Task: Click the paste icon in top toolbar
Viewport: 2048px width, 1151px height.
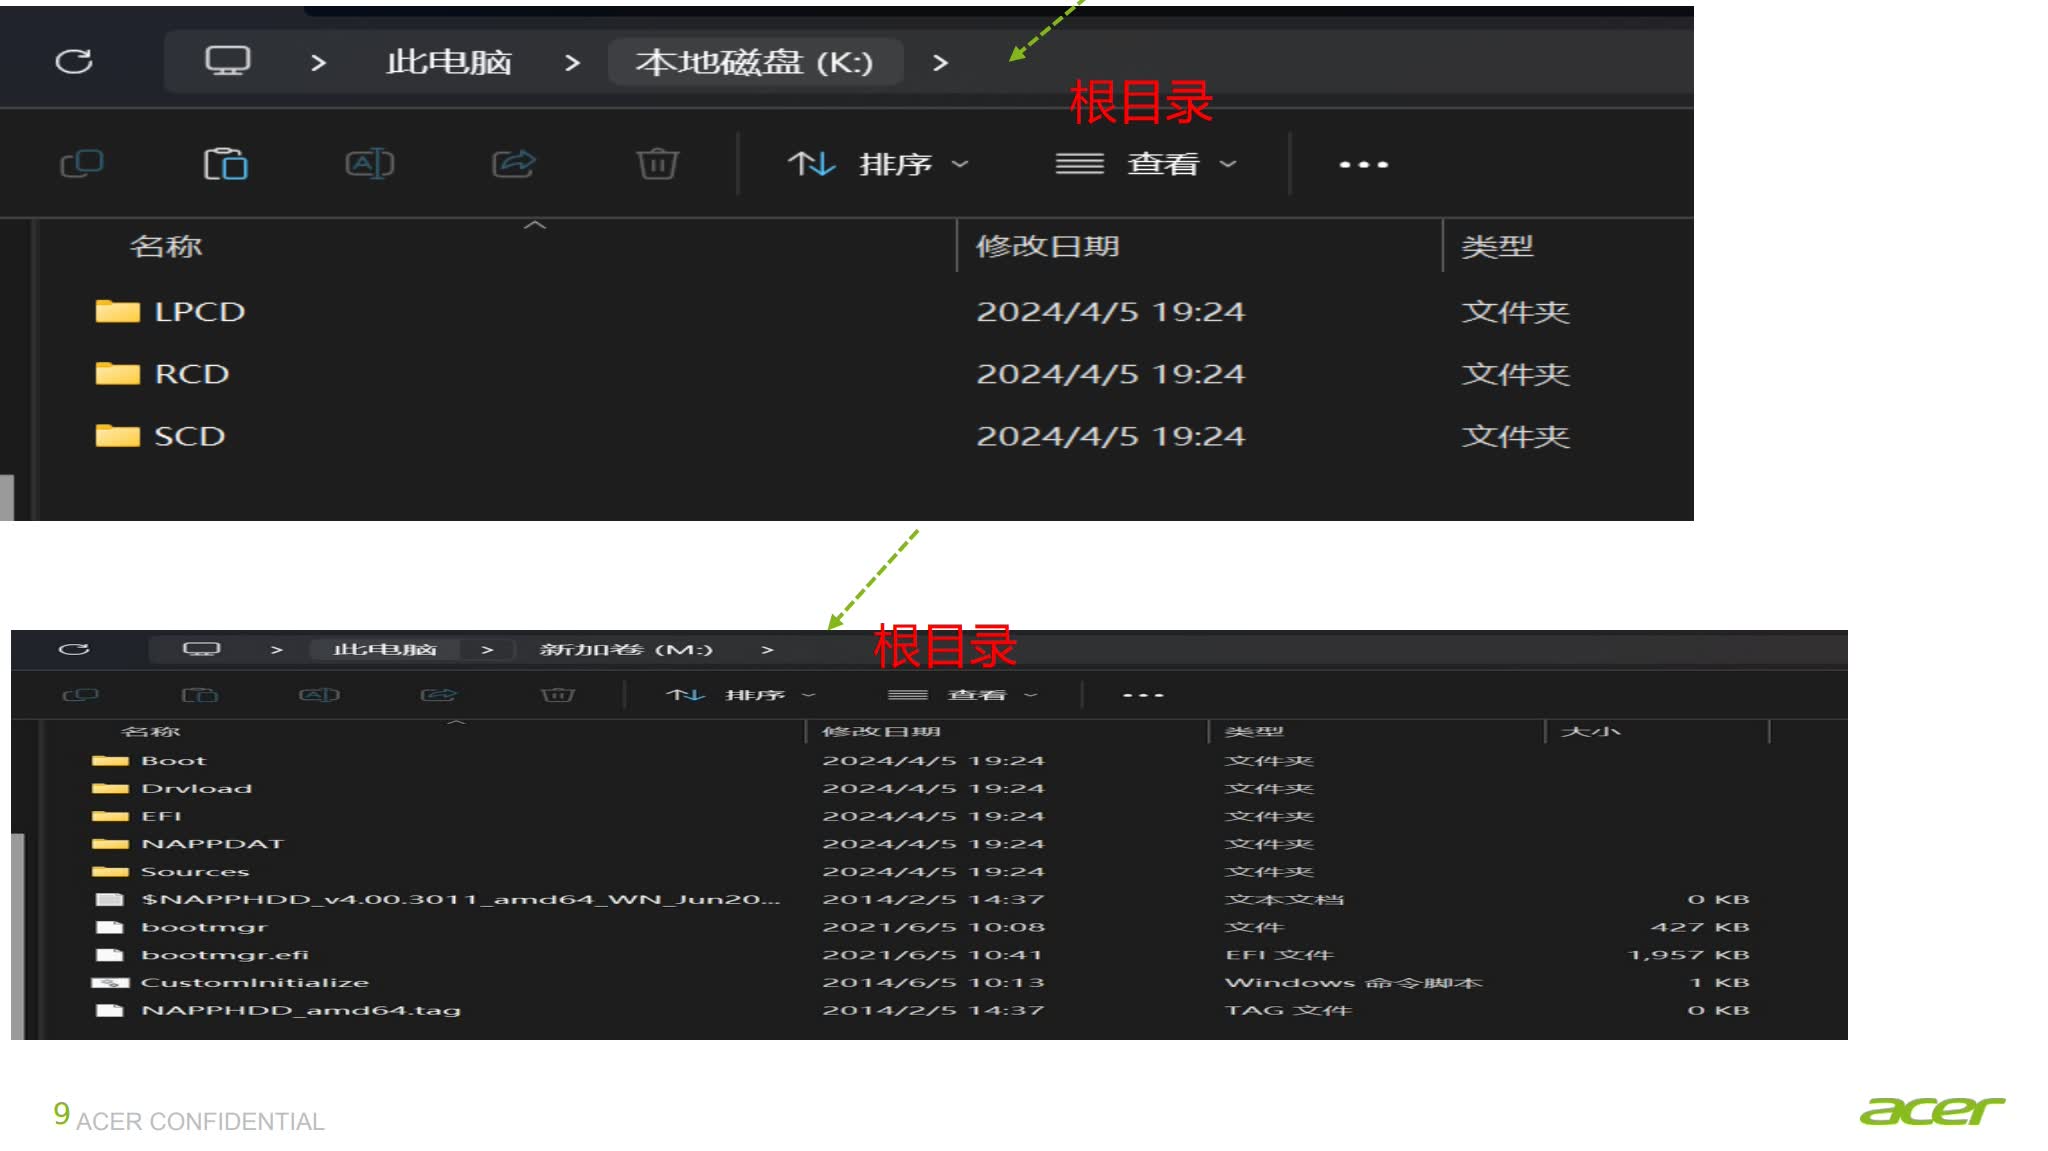Action: click(x=226, y=164)
